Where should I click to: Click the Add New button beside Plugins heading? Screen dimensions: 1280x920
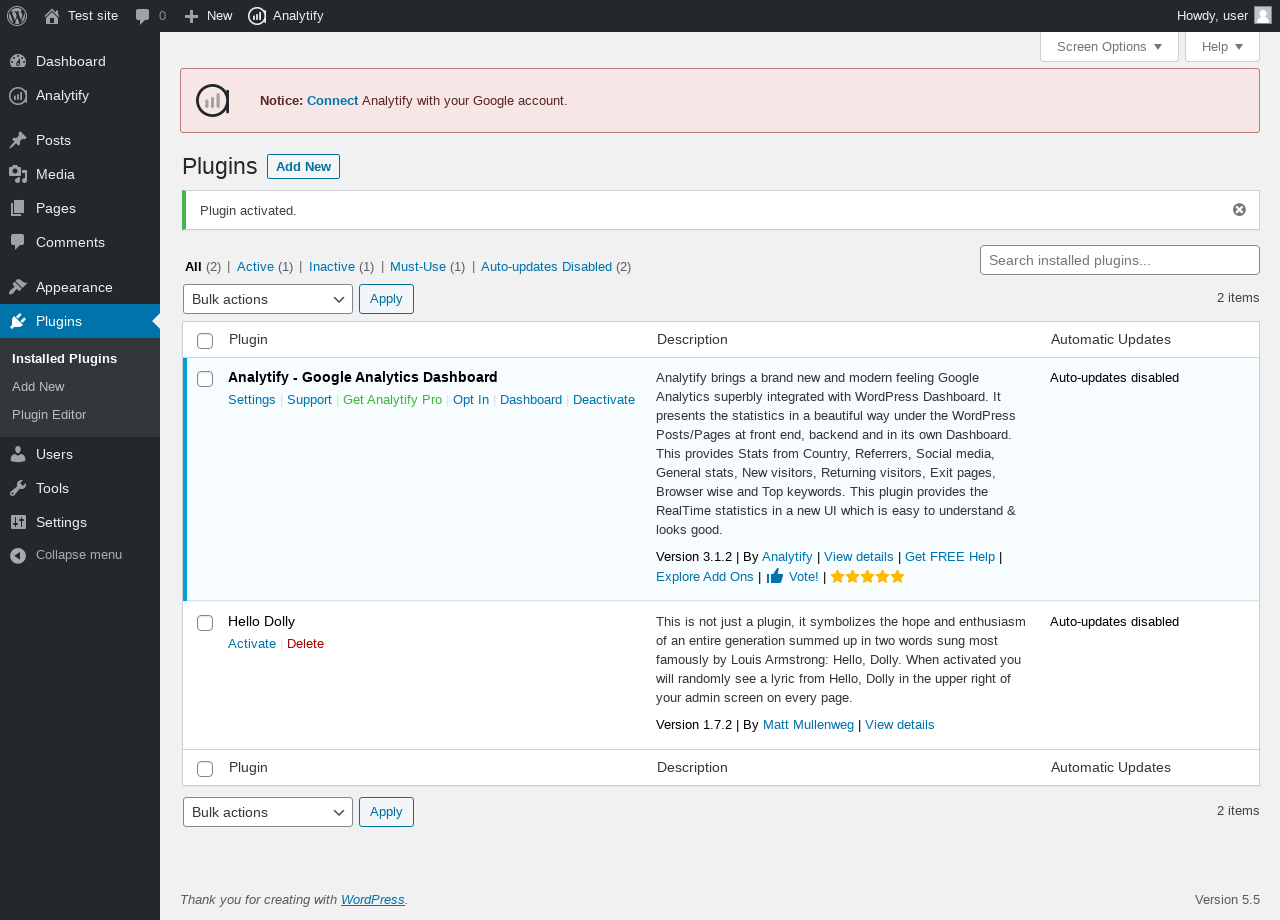coord(303,167)
